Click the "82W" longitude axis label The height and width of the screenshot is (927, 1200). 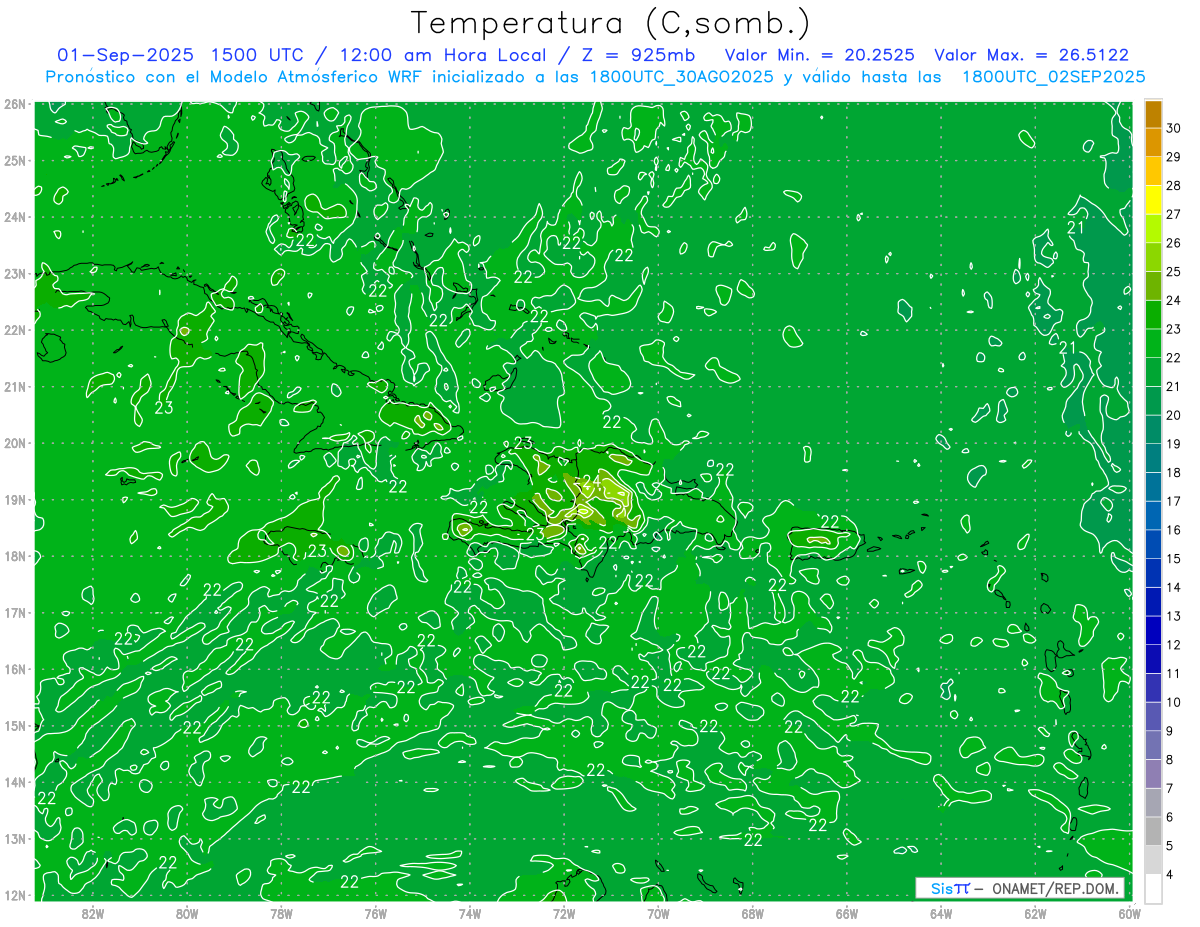tap(93, 913)
